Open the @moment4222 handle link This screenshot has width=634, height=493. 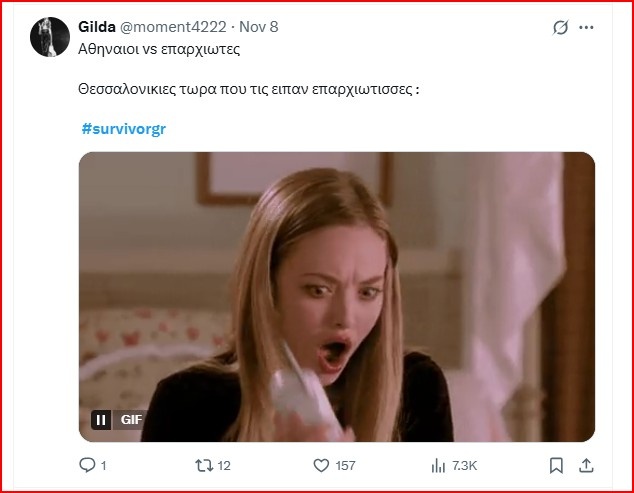coord(173,27)
